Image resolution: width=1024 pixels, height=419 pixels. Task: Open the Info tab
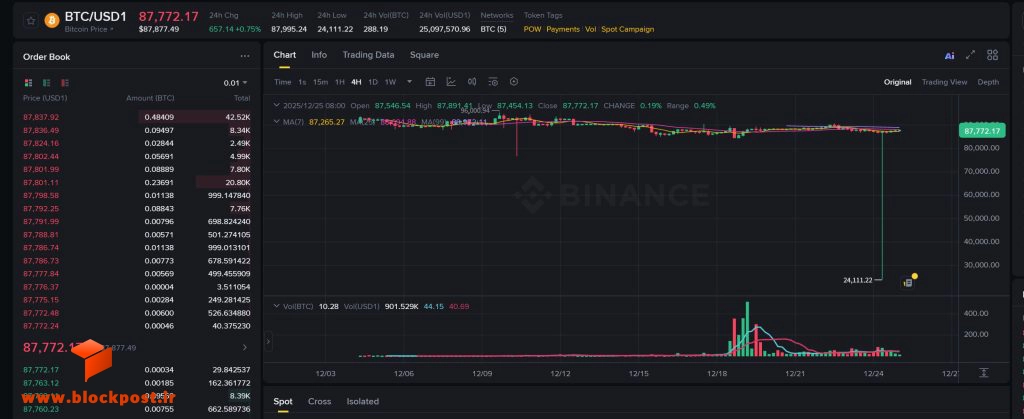click(x=319, y=55)
